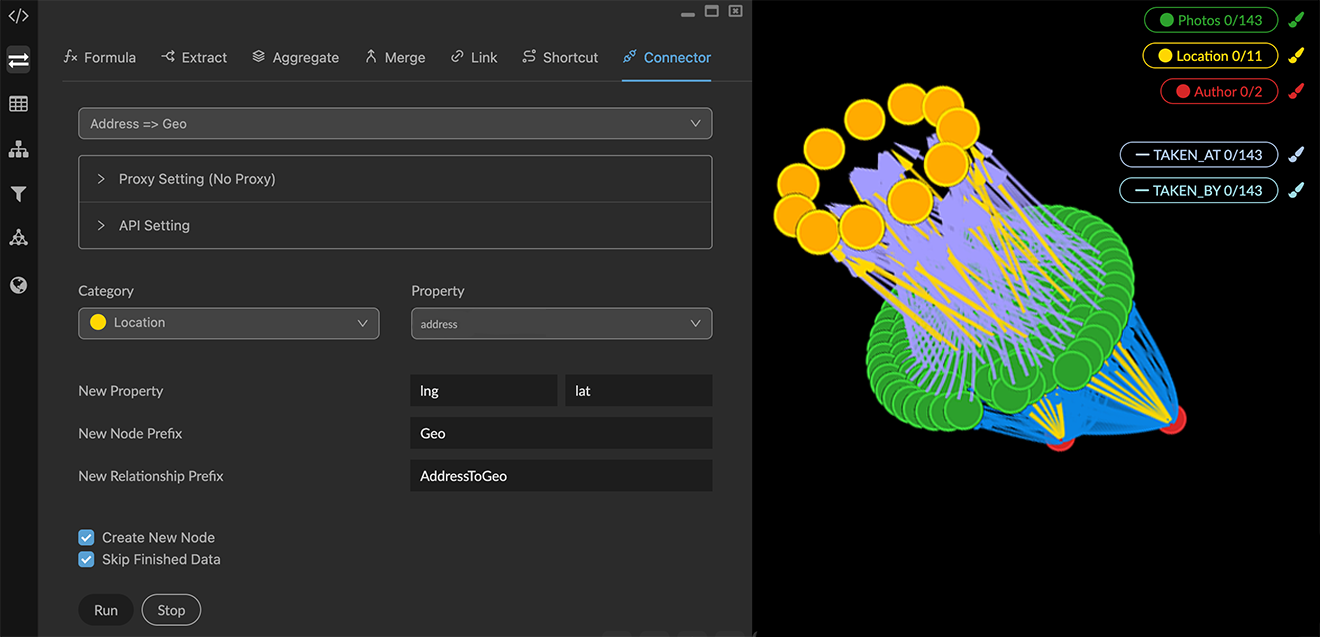Click the green Photos paintbrush icon
Viewport: 1320px width, 637px height.
tap(1296, 20)
